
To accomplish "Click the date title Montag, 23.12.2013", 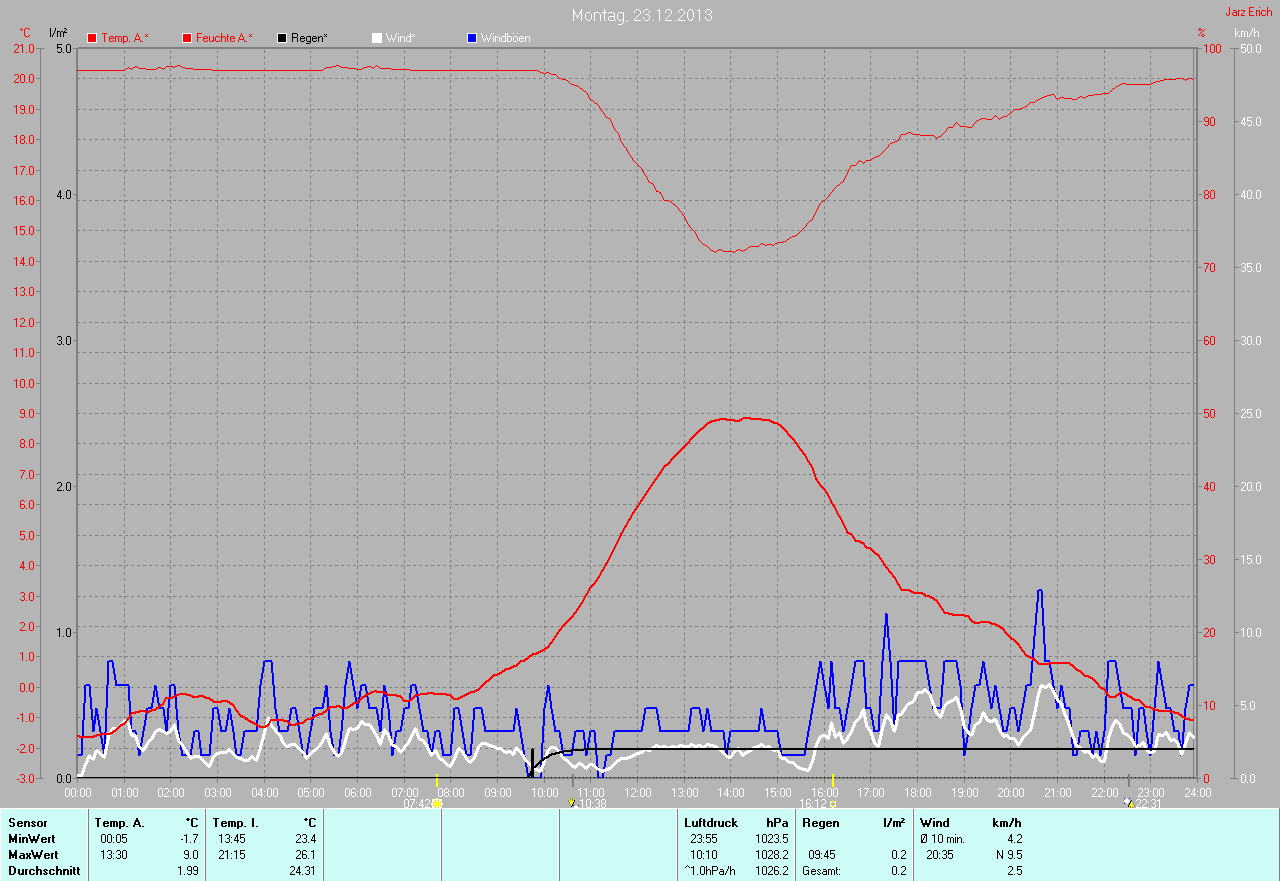I will (x=642, y=15).
